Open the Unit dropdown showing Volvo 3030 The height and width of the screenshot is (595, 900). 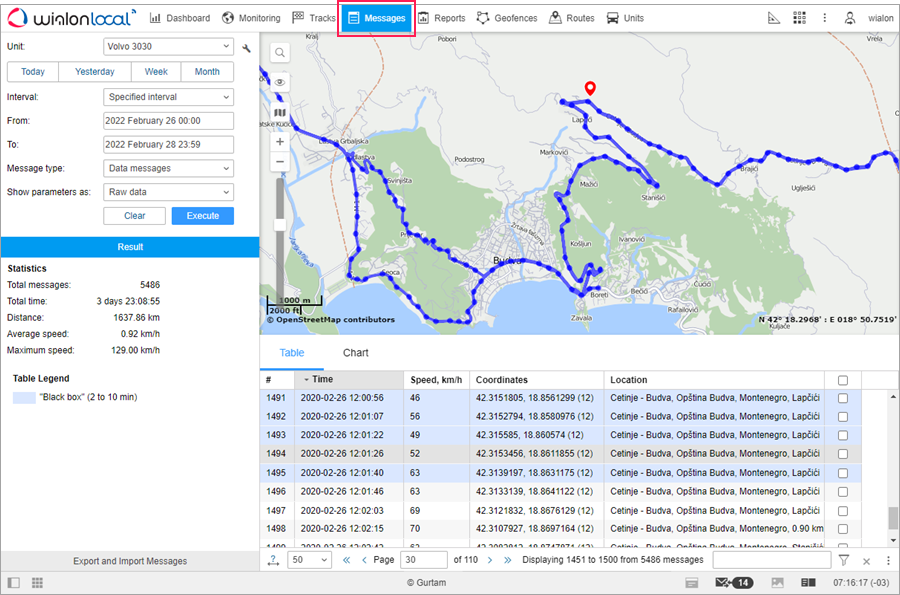[168, 47]
